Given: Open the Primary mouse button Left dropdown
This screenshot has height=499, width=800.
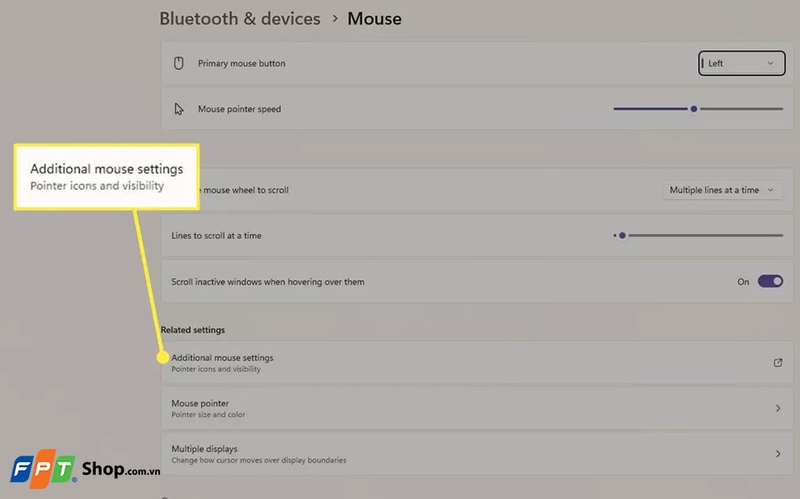Looking at the screenshot, I should point(741,63).
